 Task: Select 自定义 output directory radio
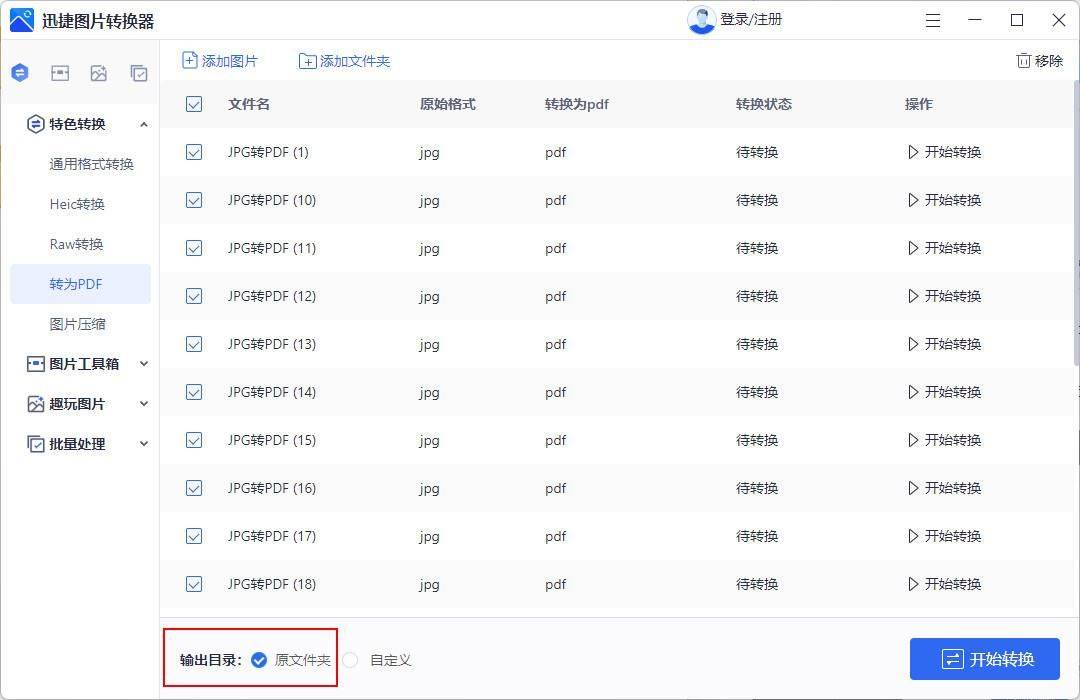[x=351, y=660]
